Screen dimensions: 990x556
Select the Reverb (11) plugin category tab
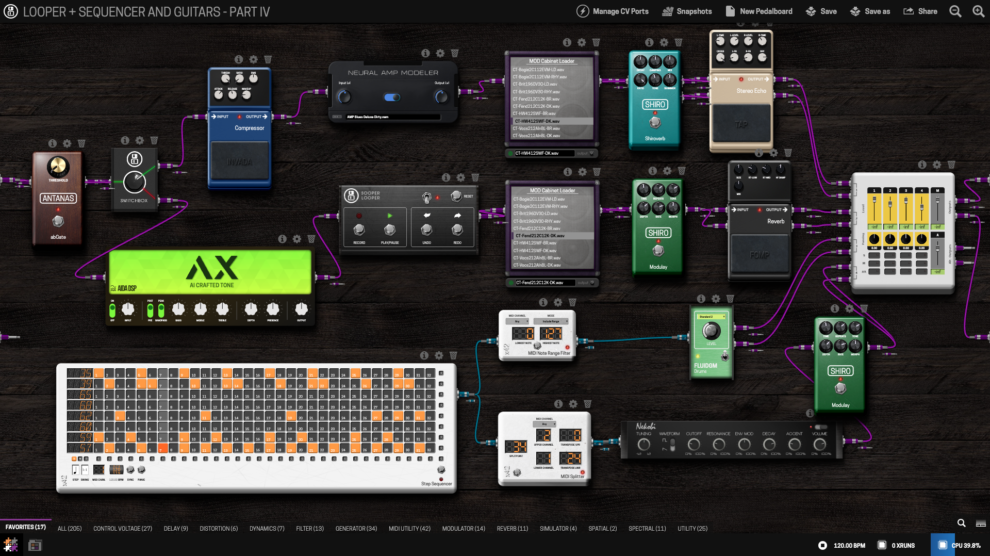point(511,528)
